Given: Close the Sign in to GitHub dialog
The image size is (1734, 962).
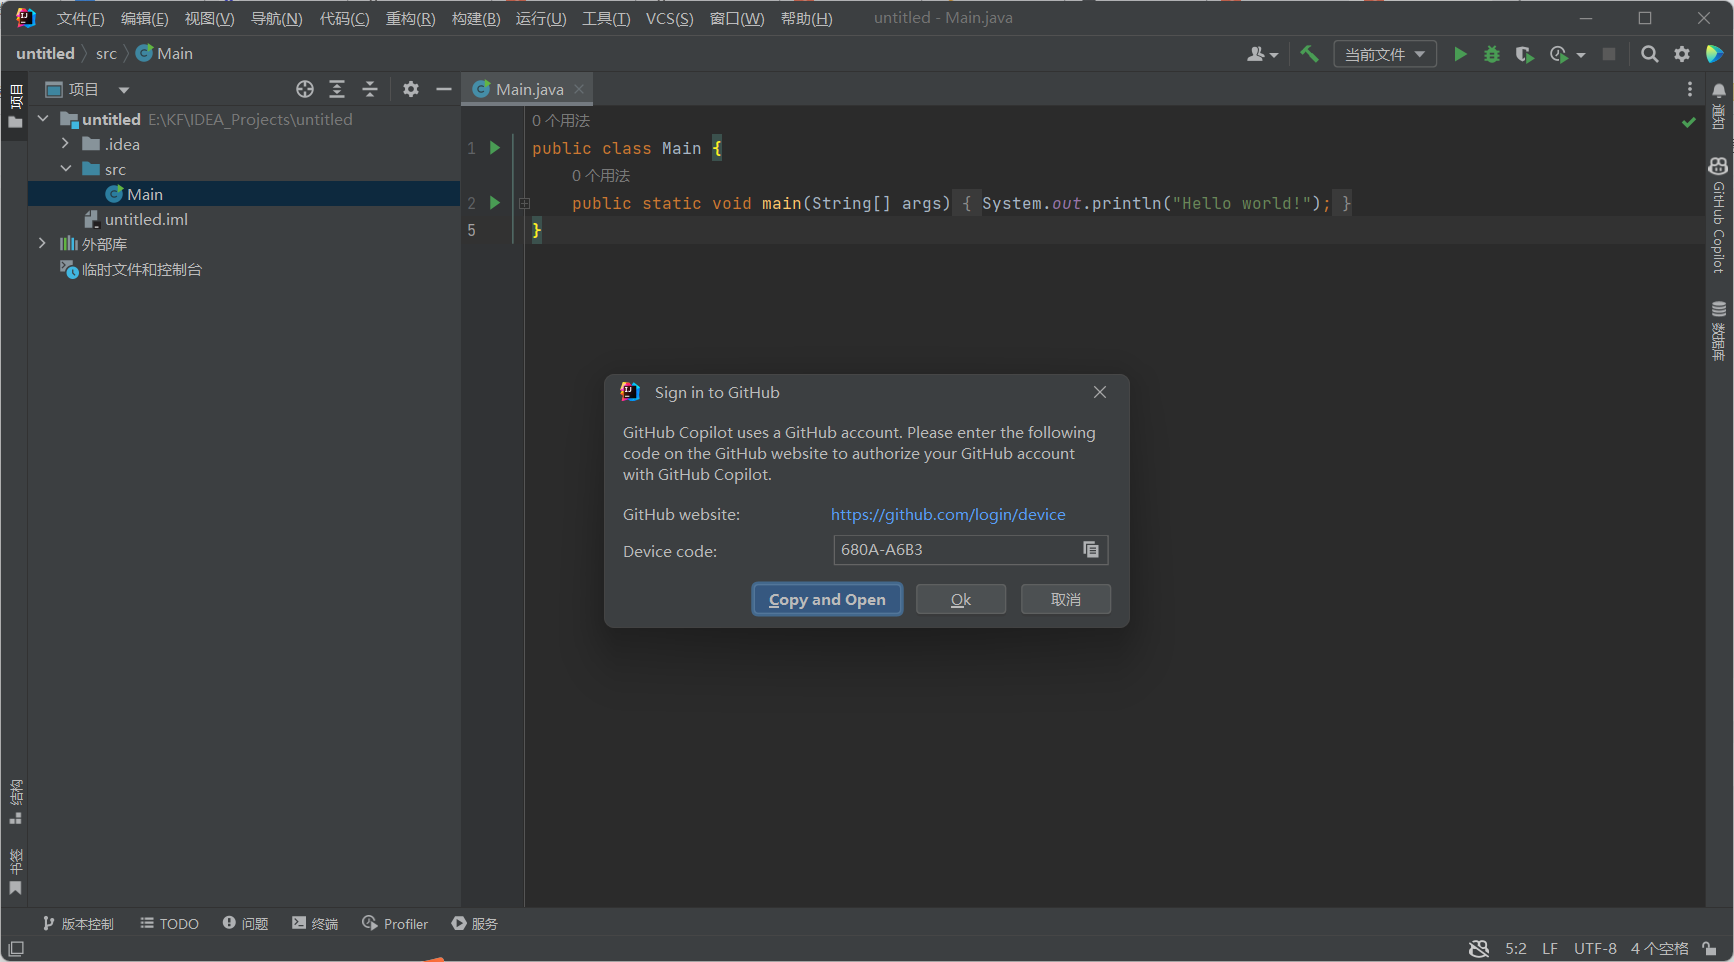Looking at the screenshot, I should 1100,392.
